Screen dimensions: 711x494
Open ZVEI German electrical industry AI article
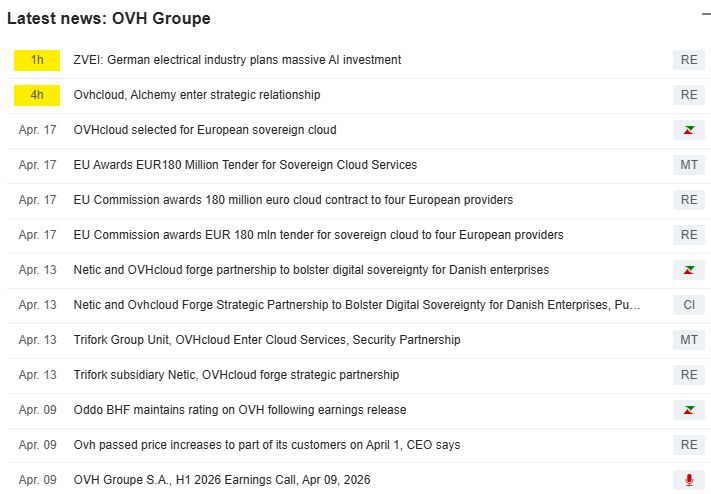coord(237,60)
